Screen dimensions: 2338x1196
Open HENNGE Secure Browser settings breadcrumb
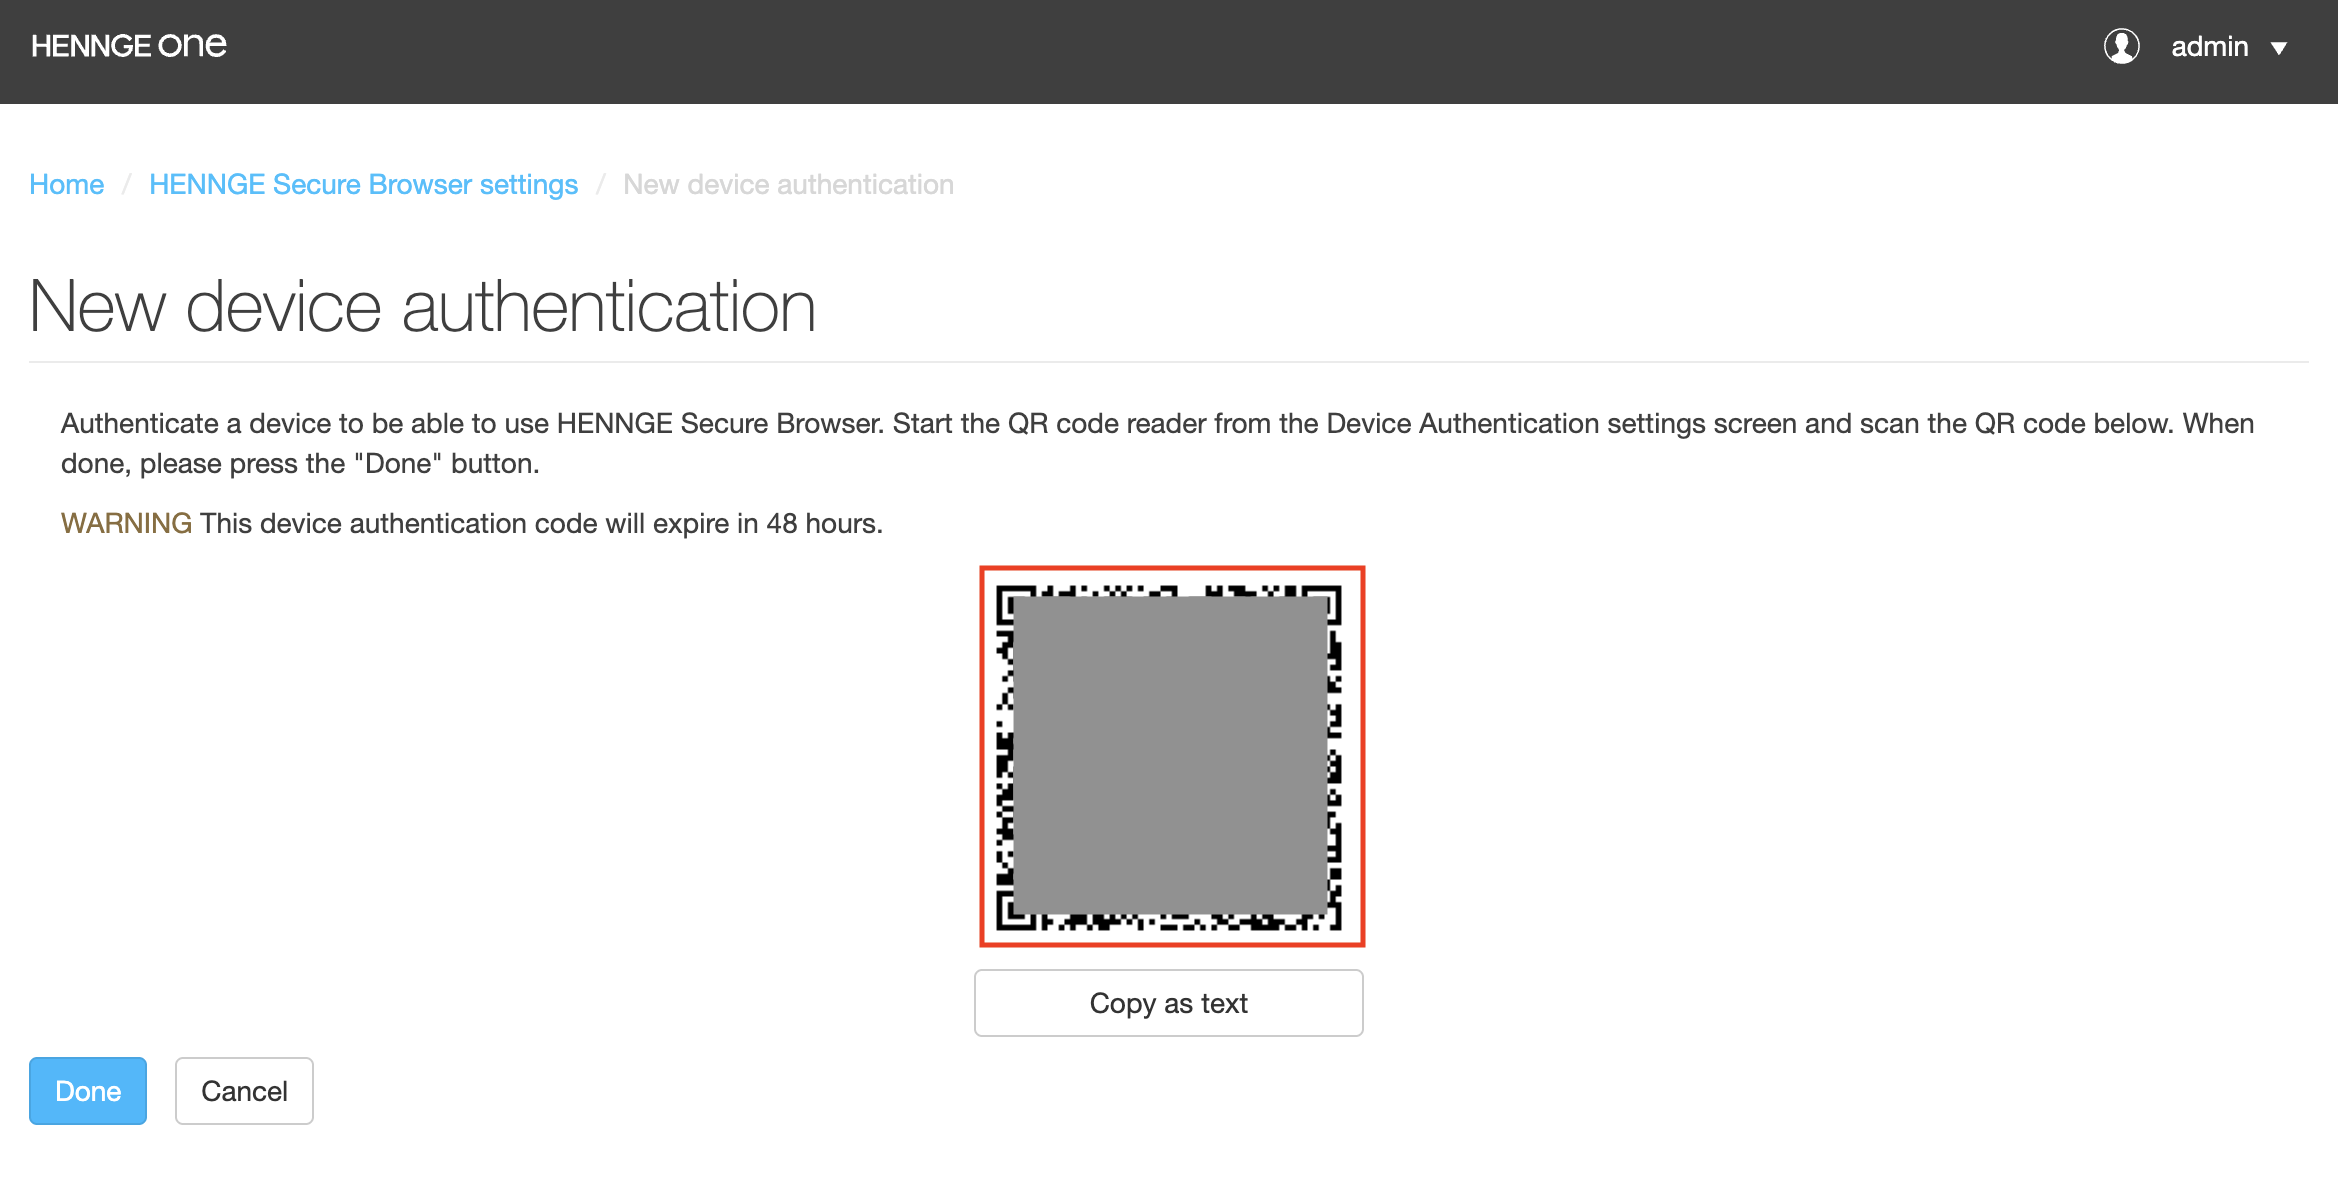point(364,185)
